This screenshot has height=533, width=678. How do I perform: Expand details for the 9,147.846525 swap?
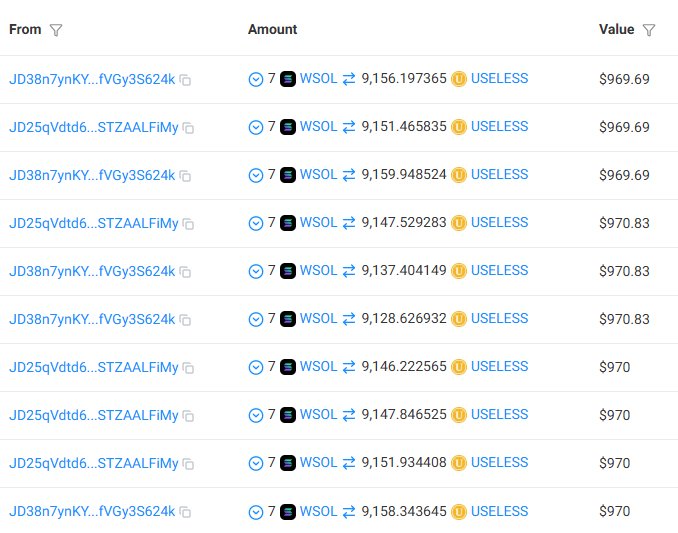[256, 415]
